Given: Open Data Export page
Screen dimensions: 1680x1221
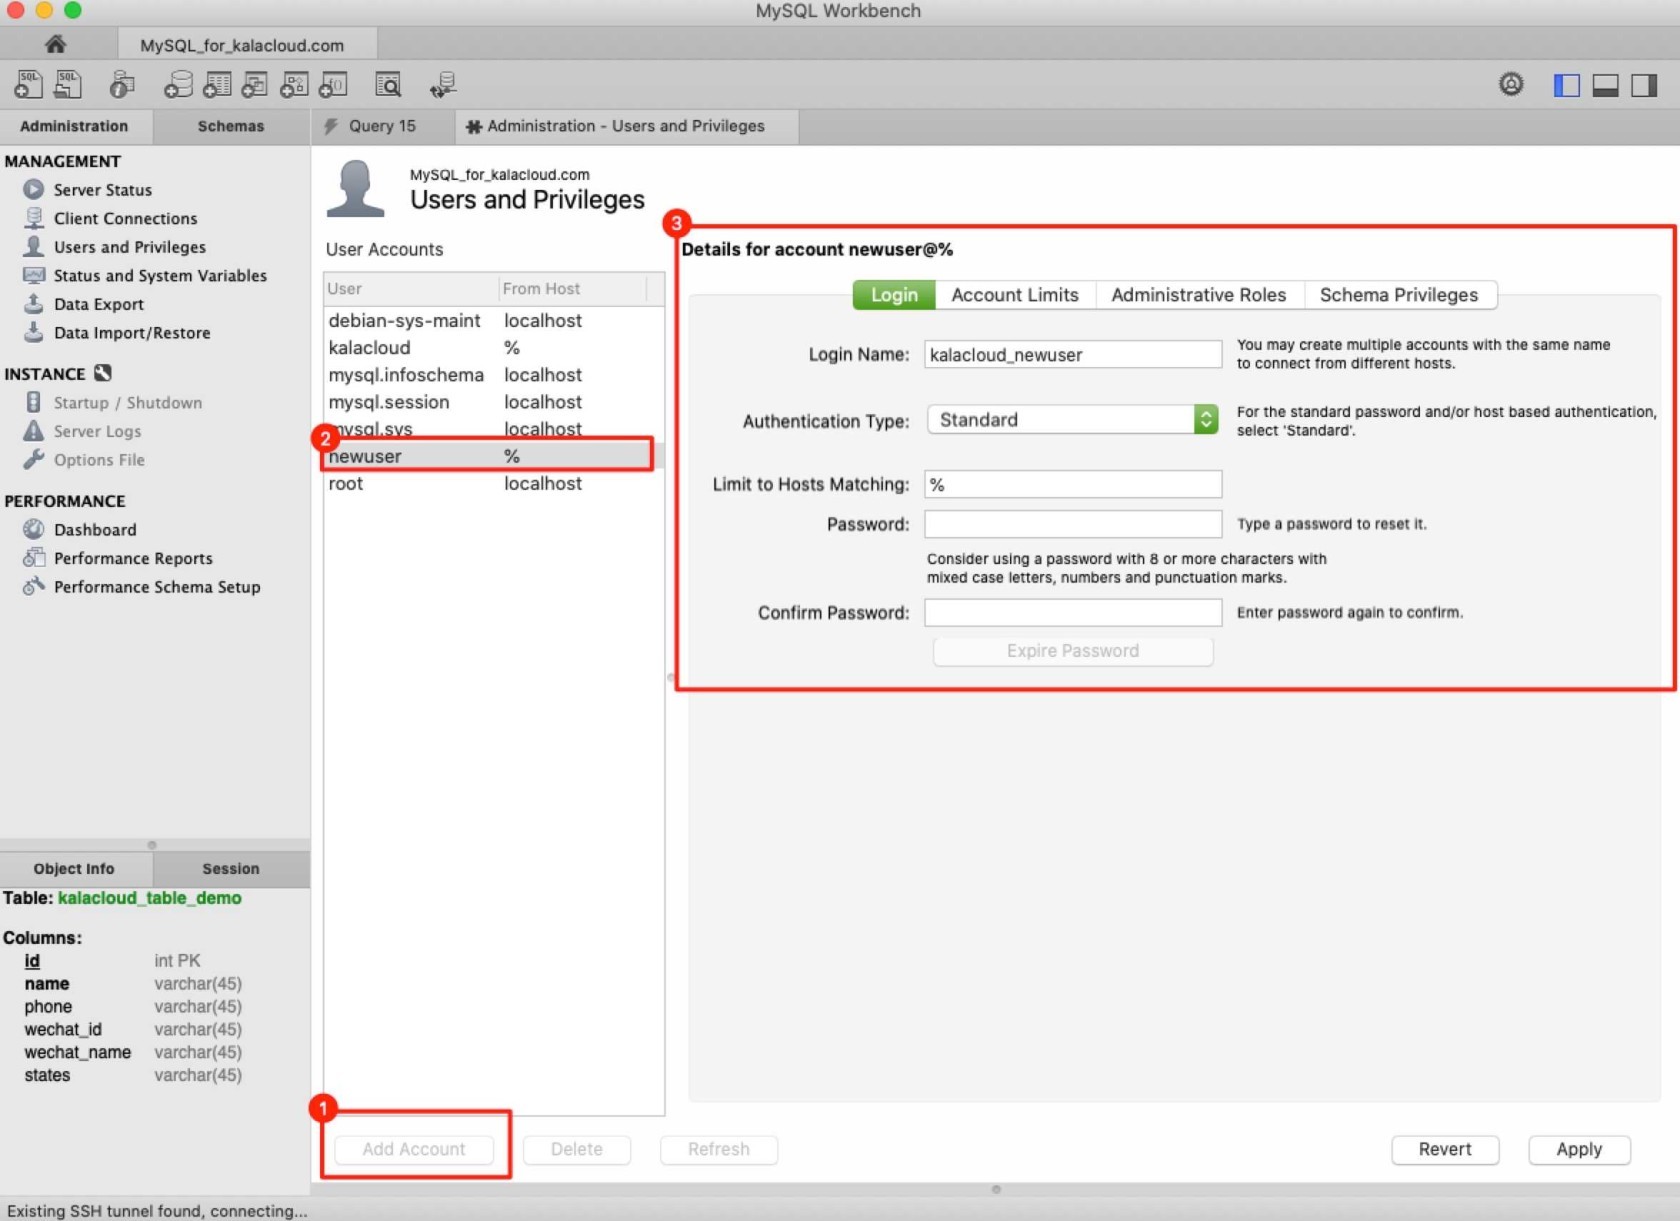Looking at the screenshot, I should [x=98, y=304].
